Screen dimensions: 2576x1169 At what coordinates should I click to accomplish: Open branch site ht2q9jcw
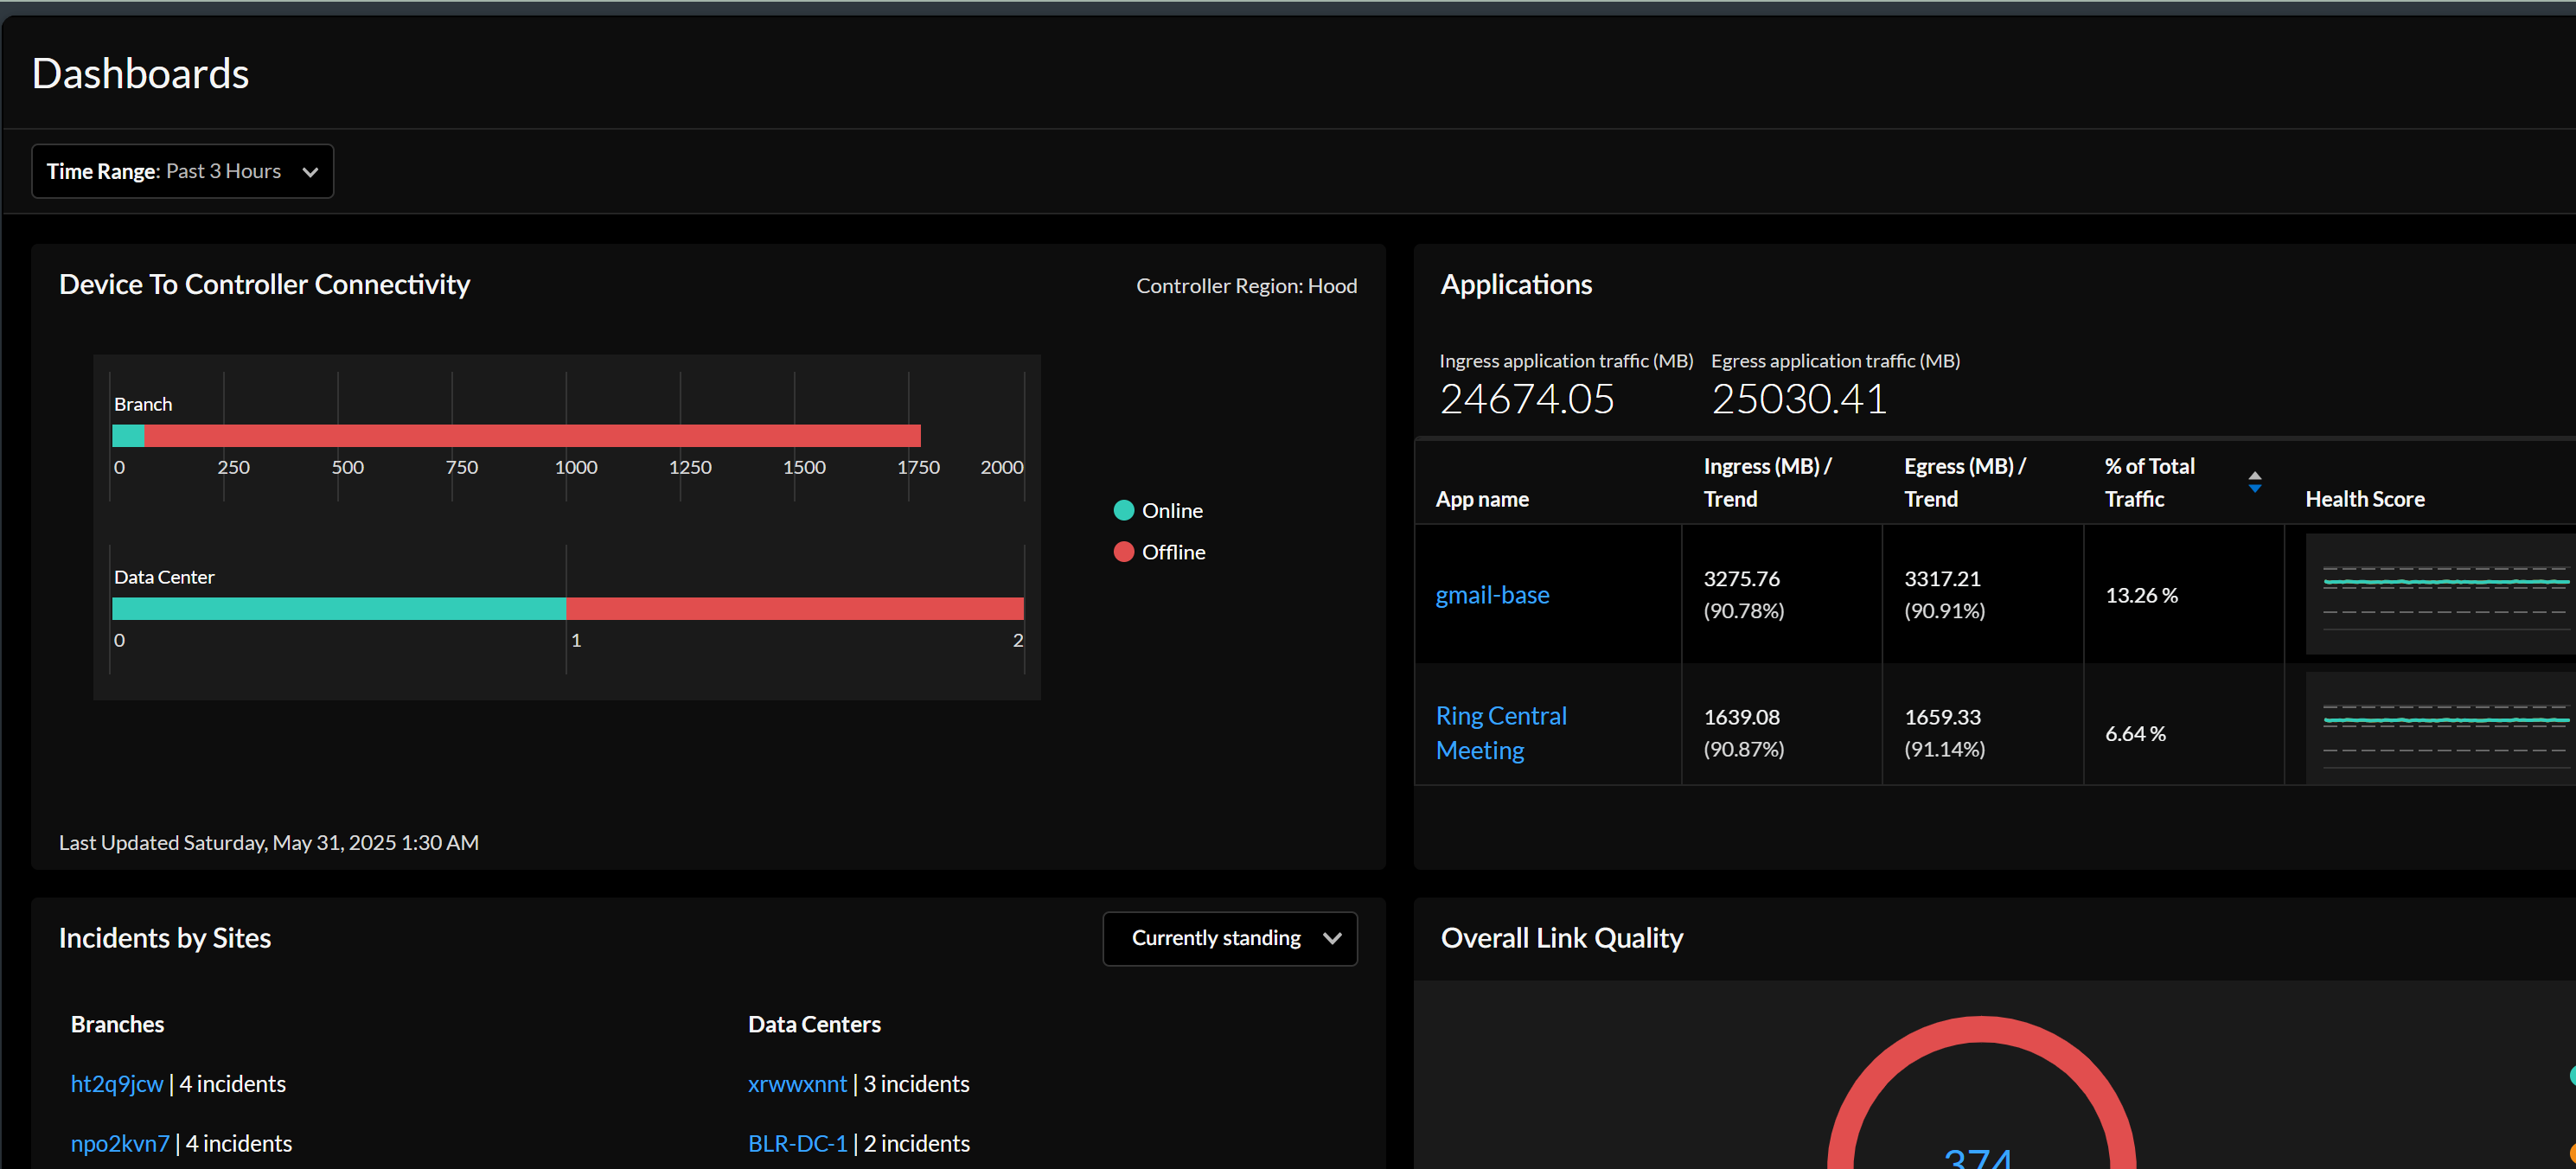pos(117,1084)
